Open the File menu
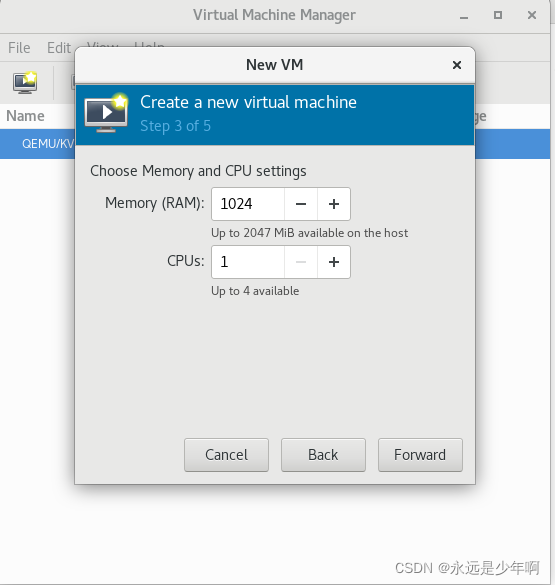 coord(19,48)
